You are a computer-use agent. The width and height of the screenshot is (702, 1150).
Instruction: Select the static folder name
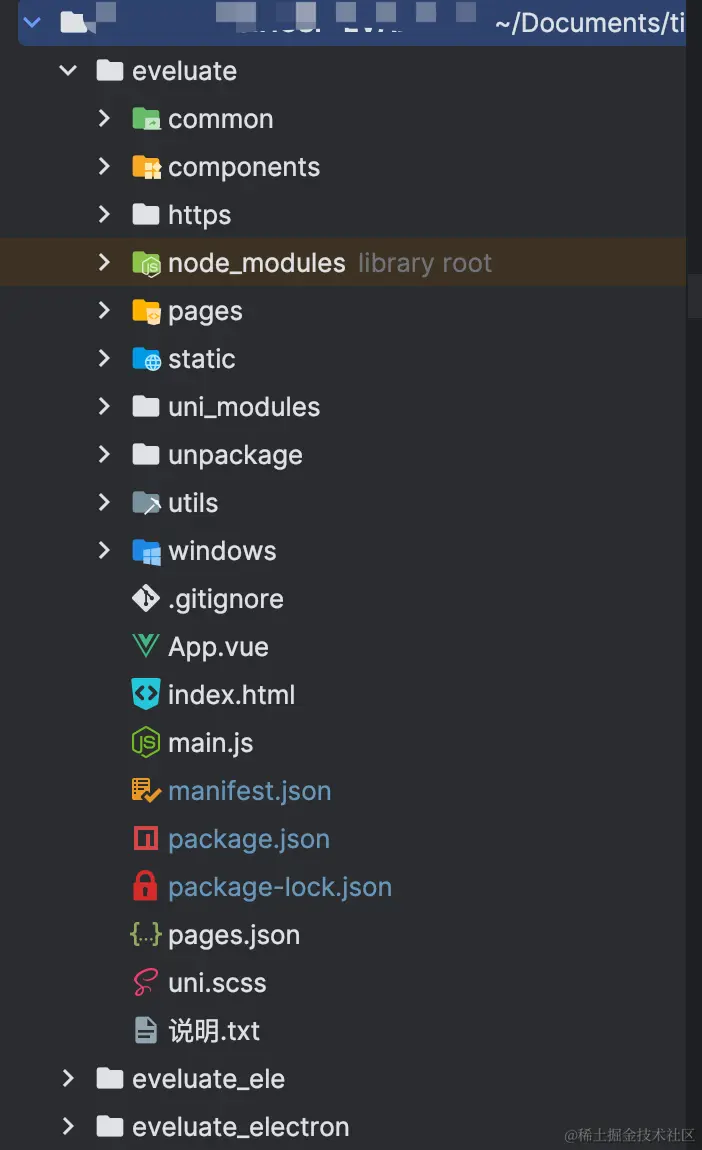202,359
